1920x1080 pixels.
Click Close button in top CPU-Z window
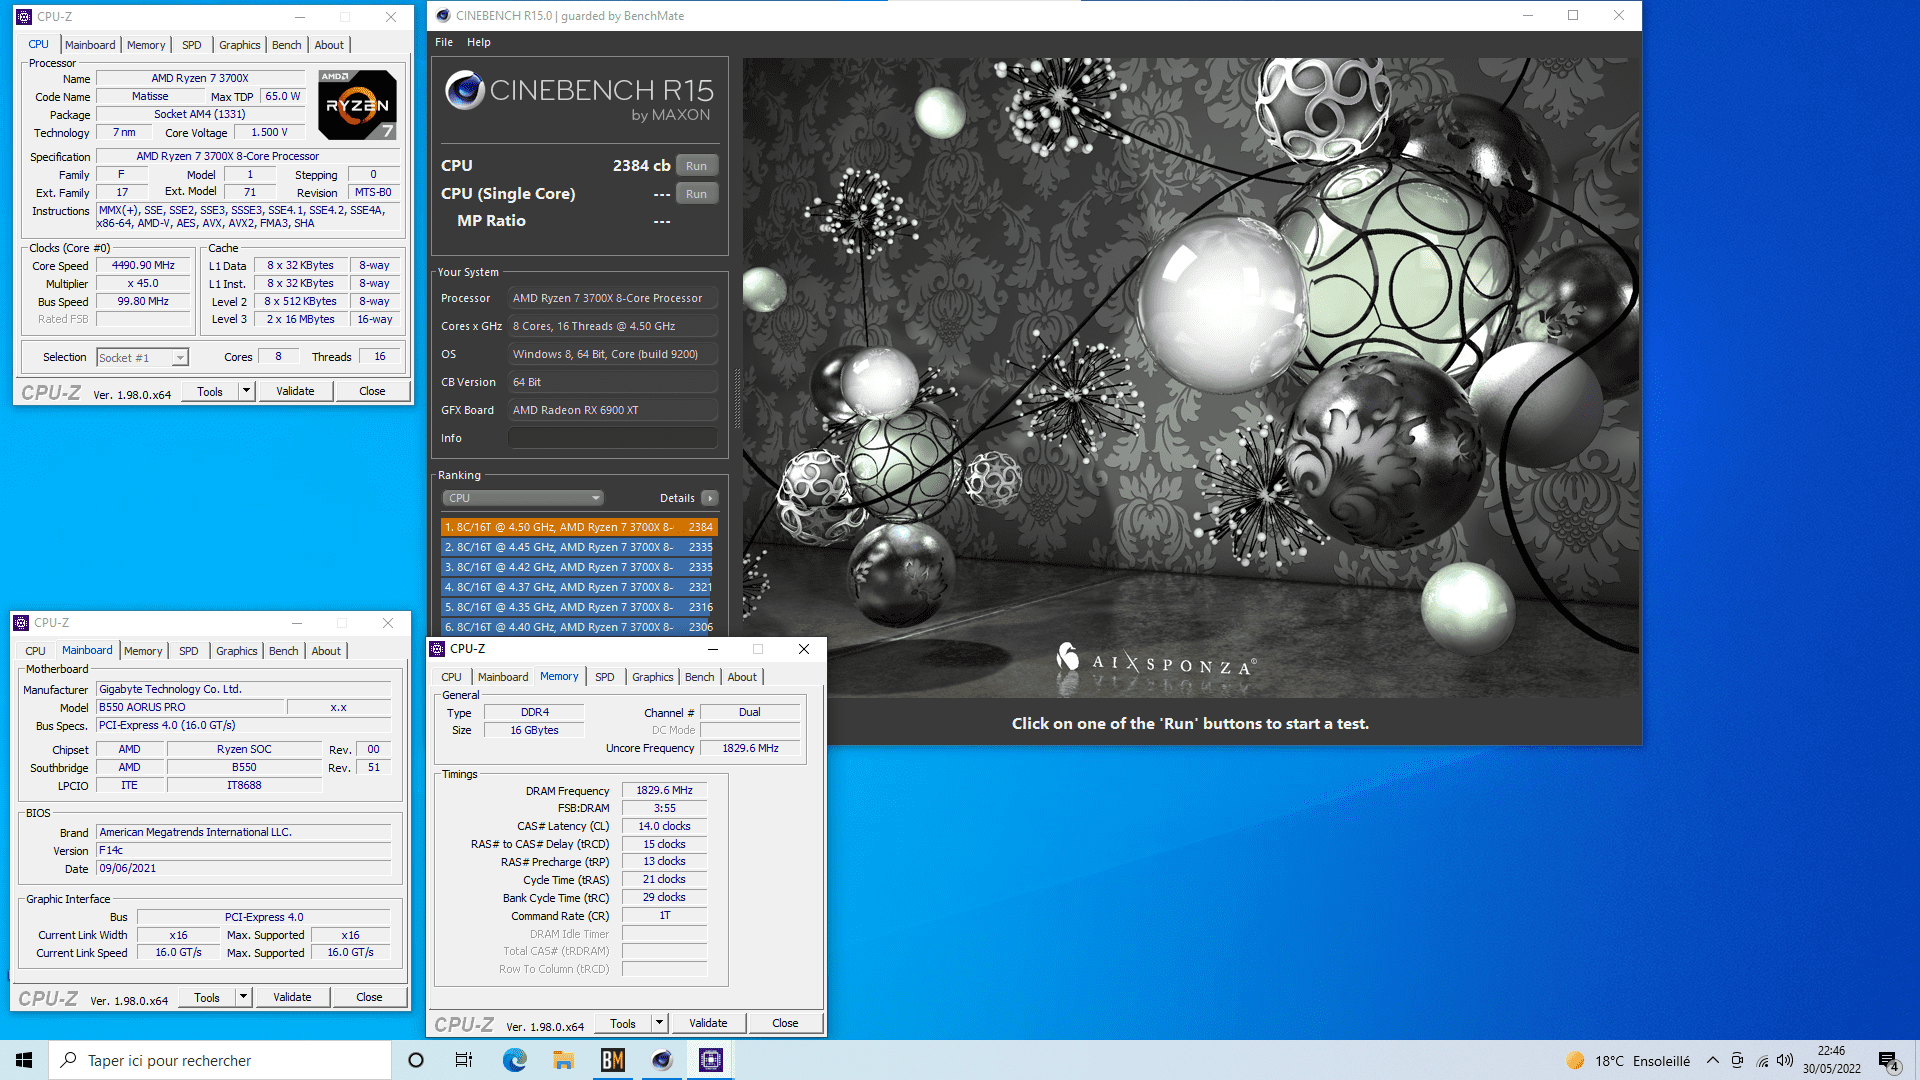372,391
